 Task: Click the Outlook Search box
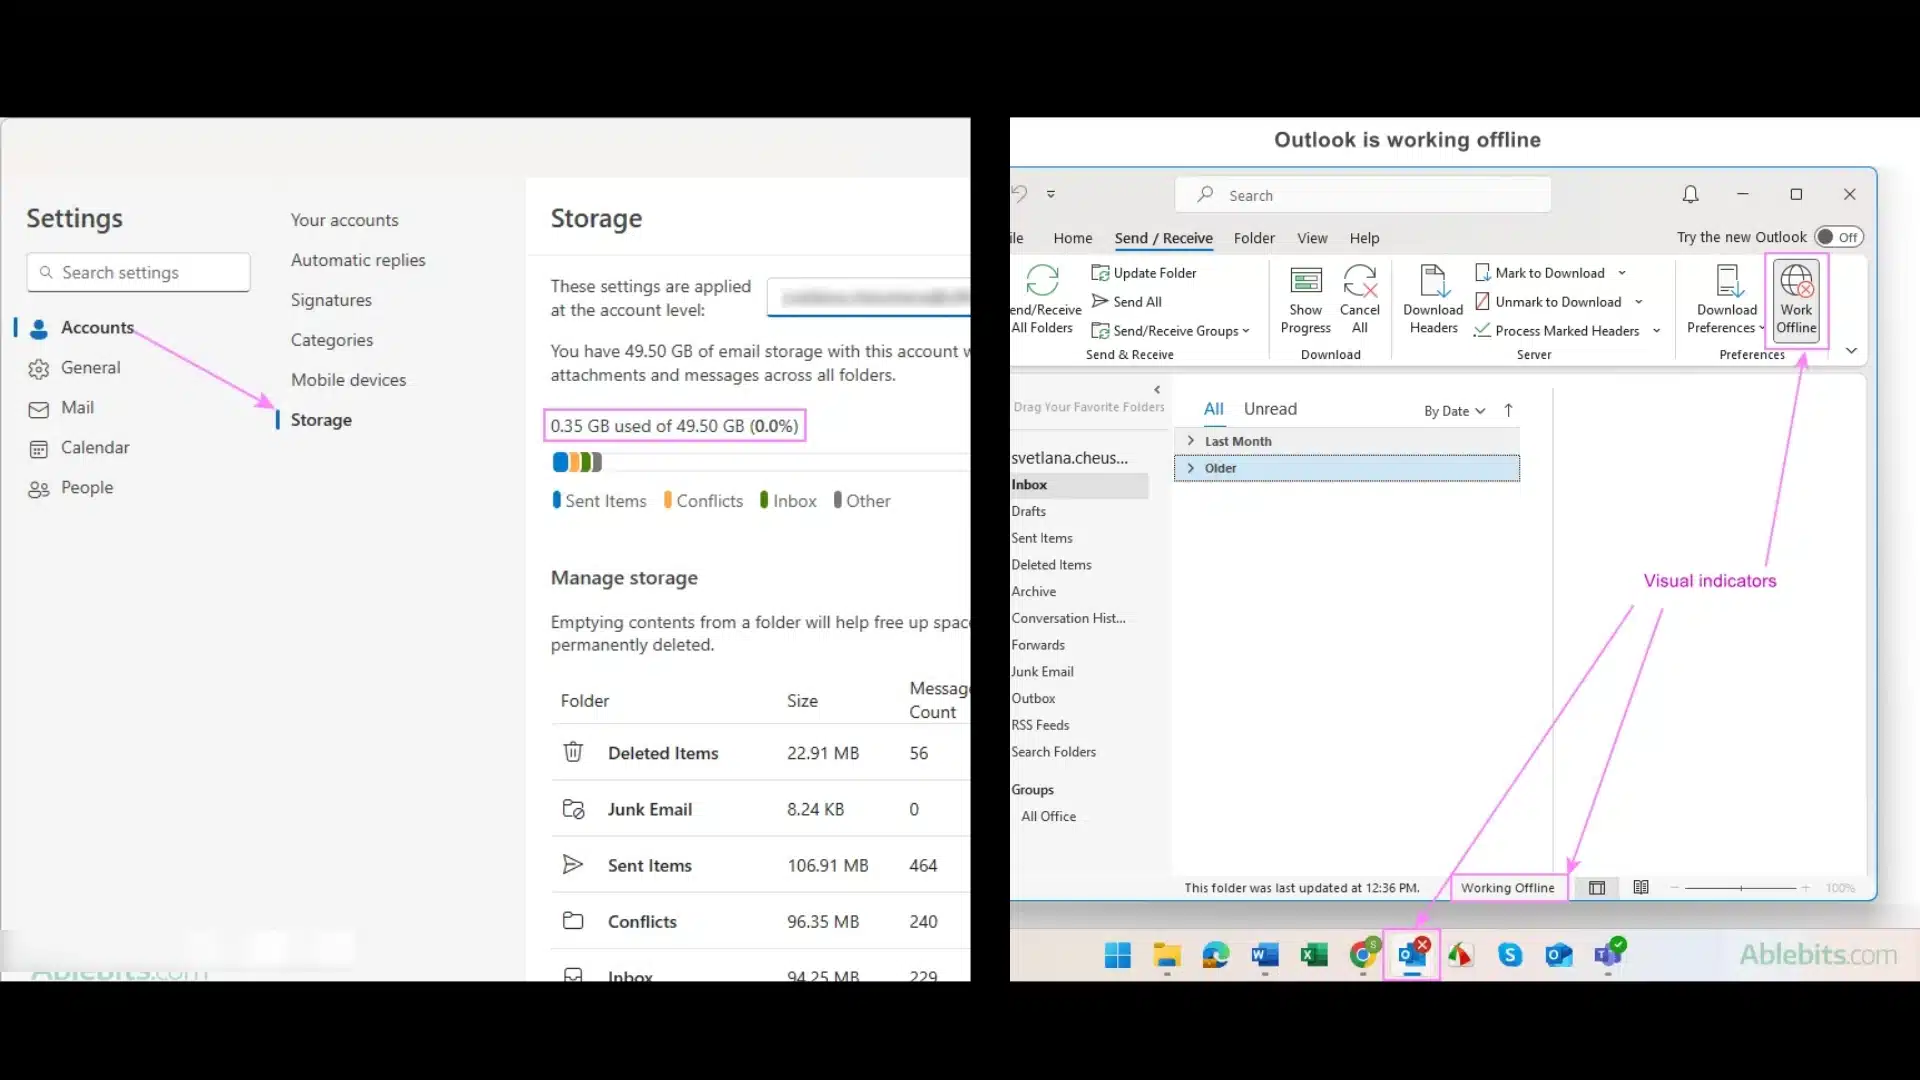1363,195
